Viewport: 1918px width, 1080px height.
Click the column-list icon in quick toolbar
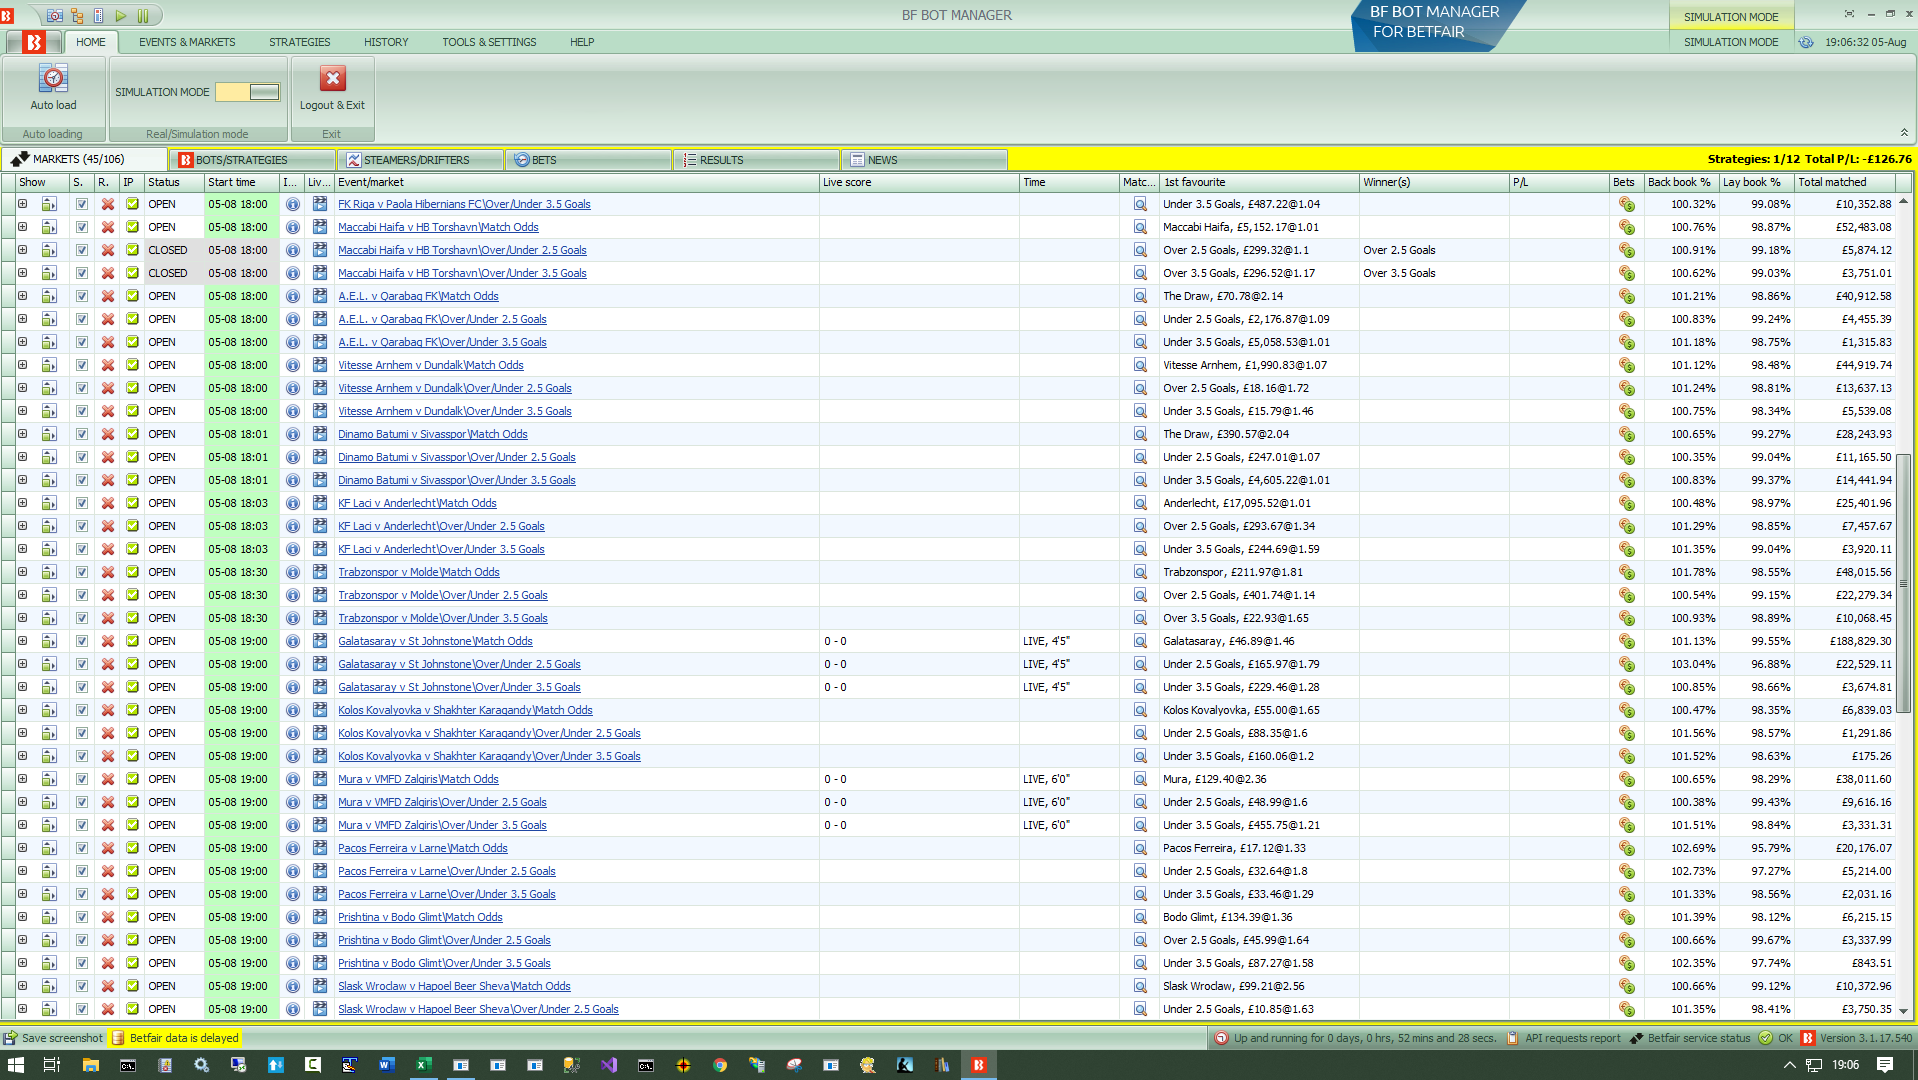98,16
